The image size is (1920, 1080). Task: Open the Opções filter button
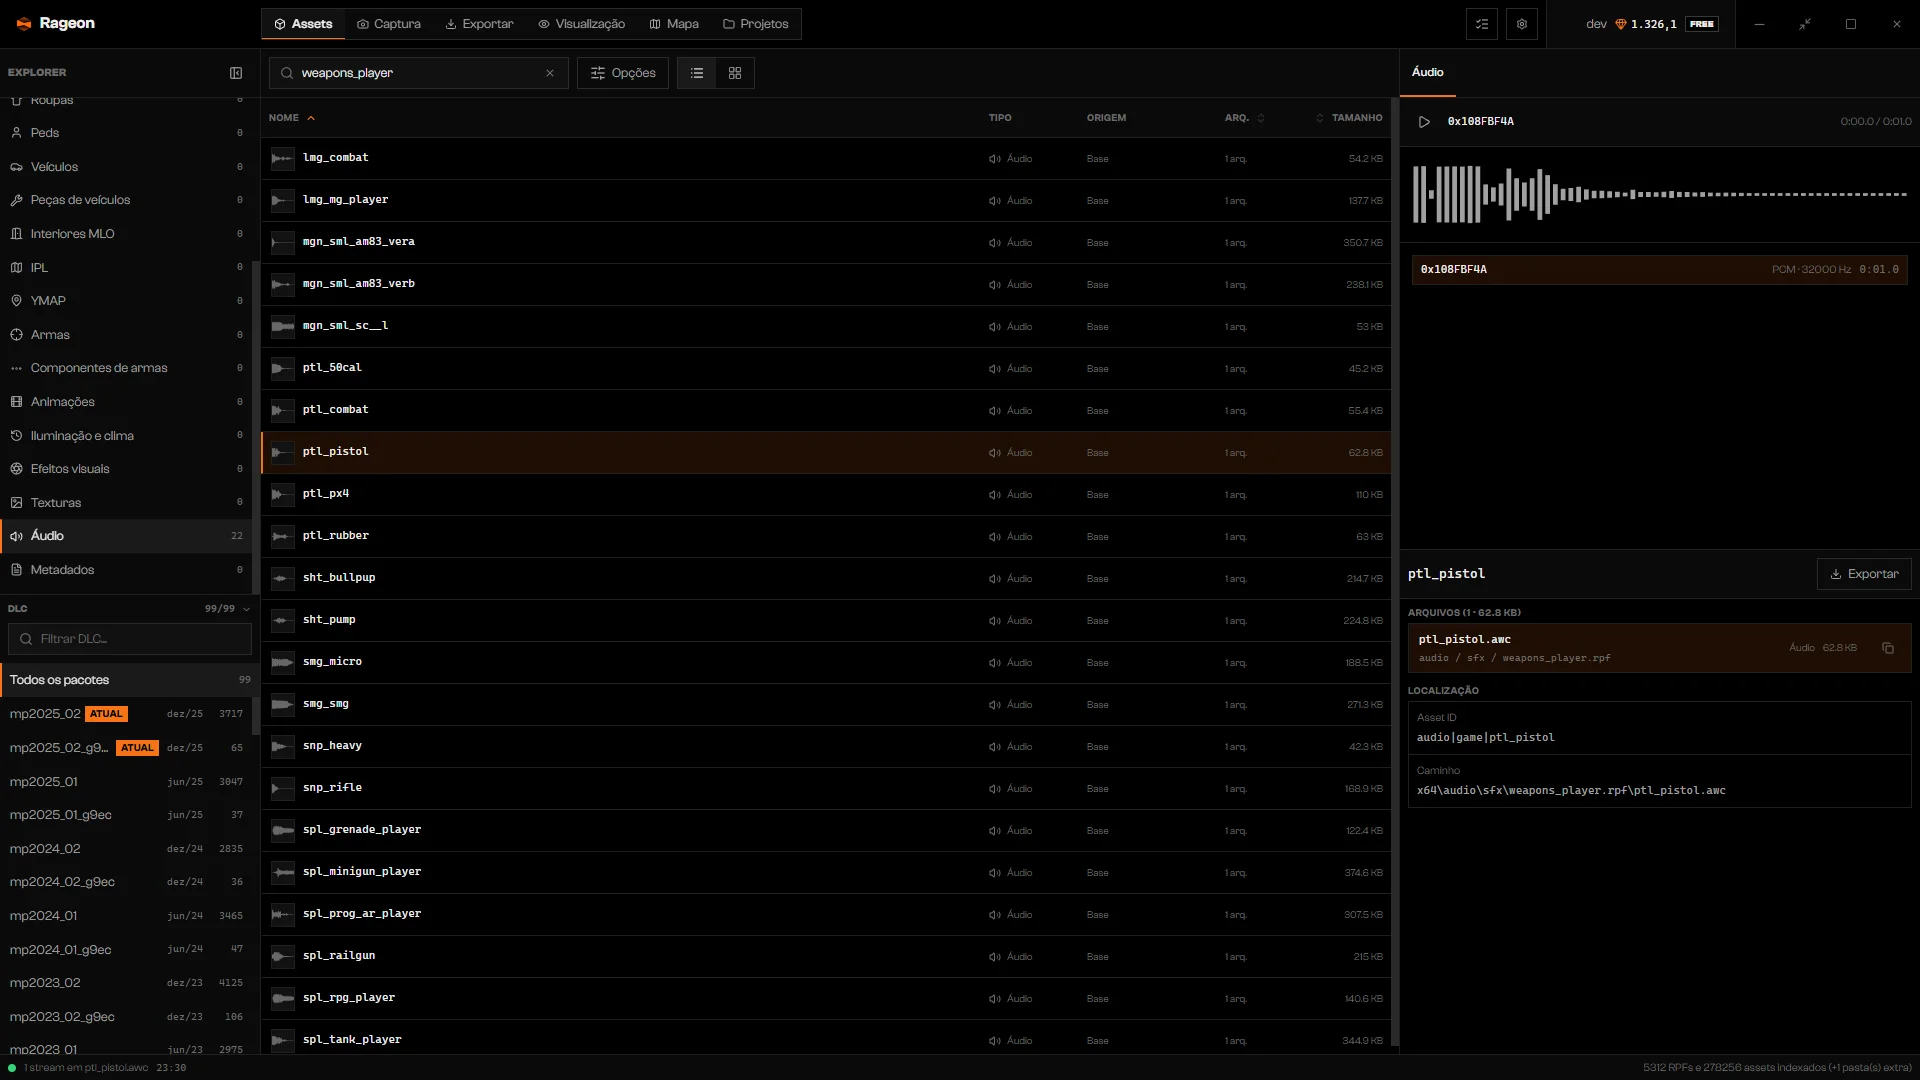pos(623,73)
